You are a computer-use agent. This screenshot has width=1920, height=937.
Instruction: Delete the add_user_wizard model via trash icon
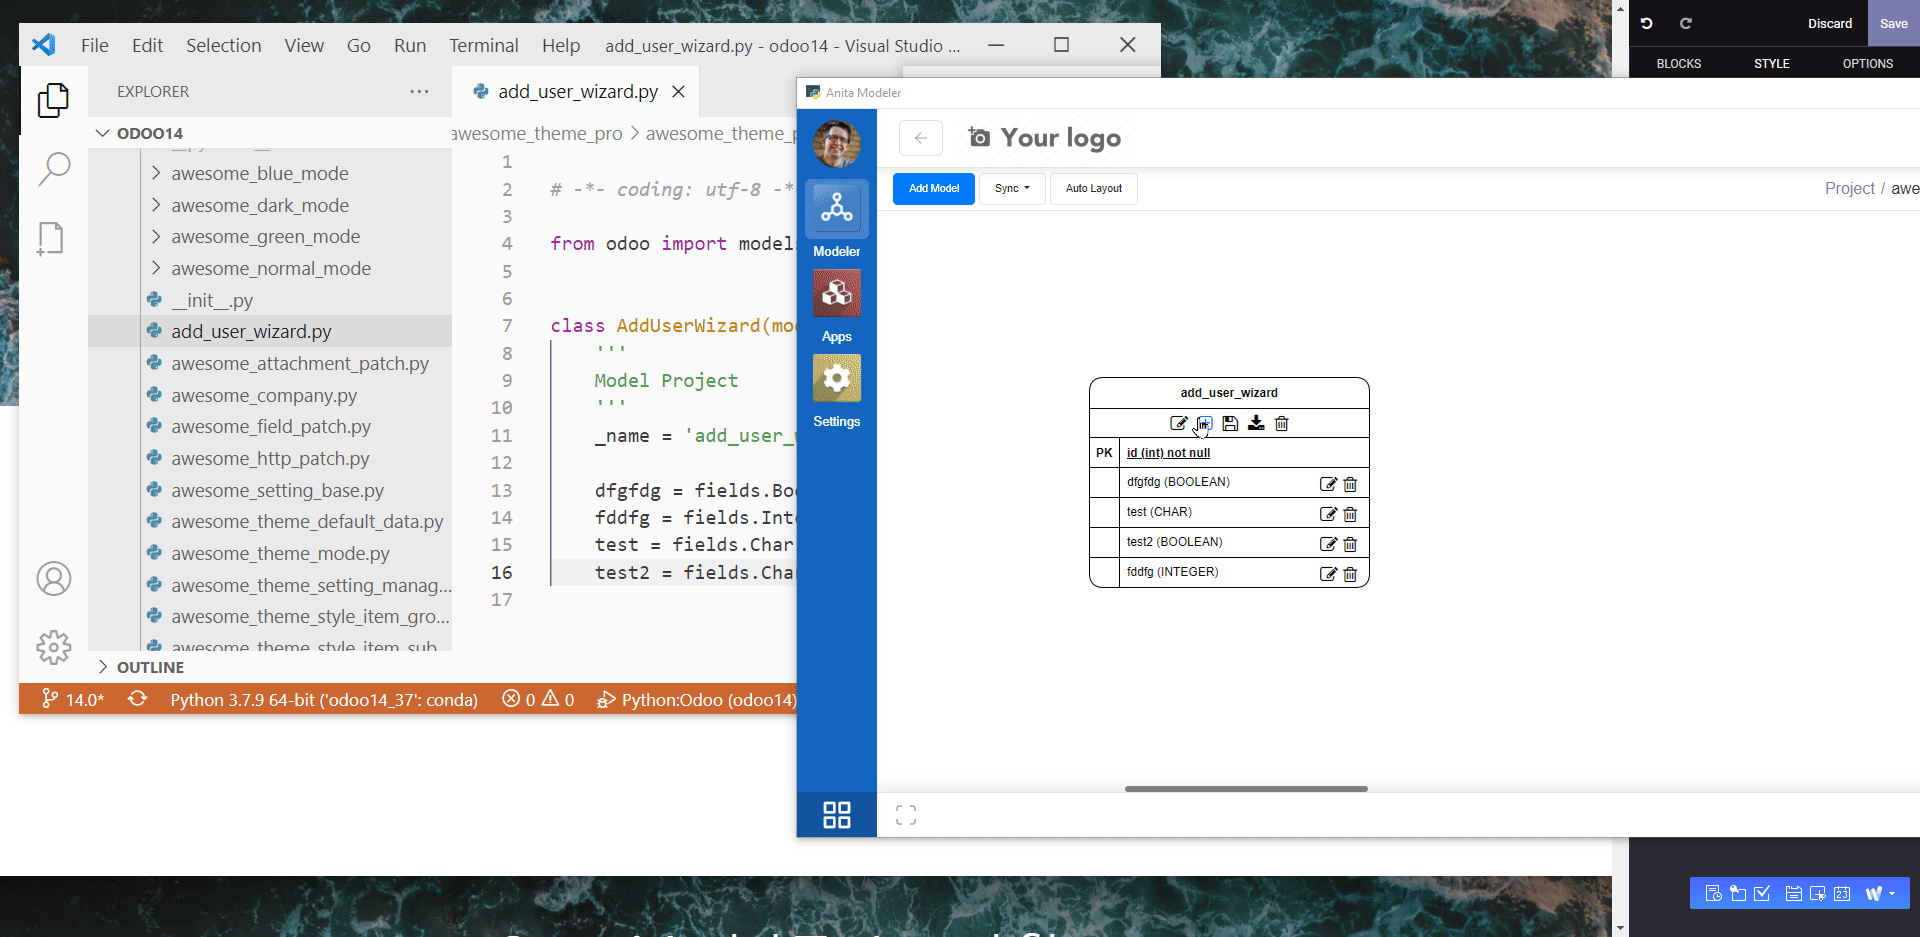pyautogui.click(x=1282, y=423)
